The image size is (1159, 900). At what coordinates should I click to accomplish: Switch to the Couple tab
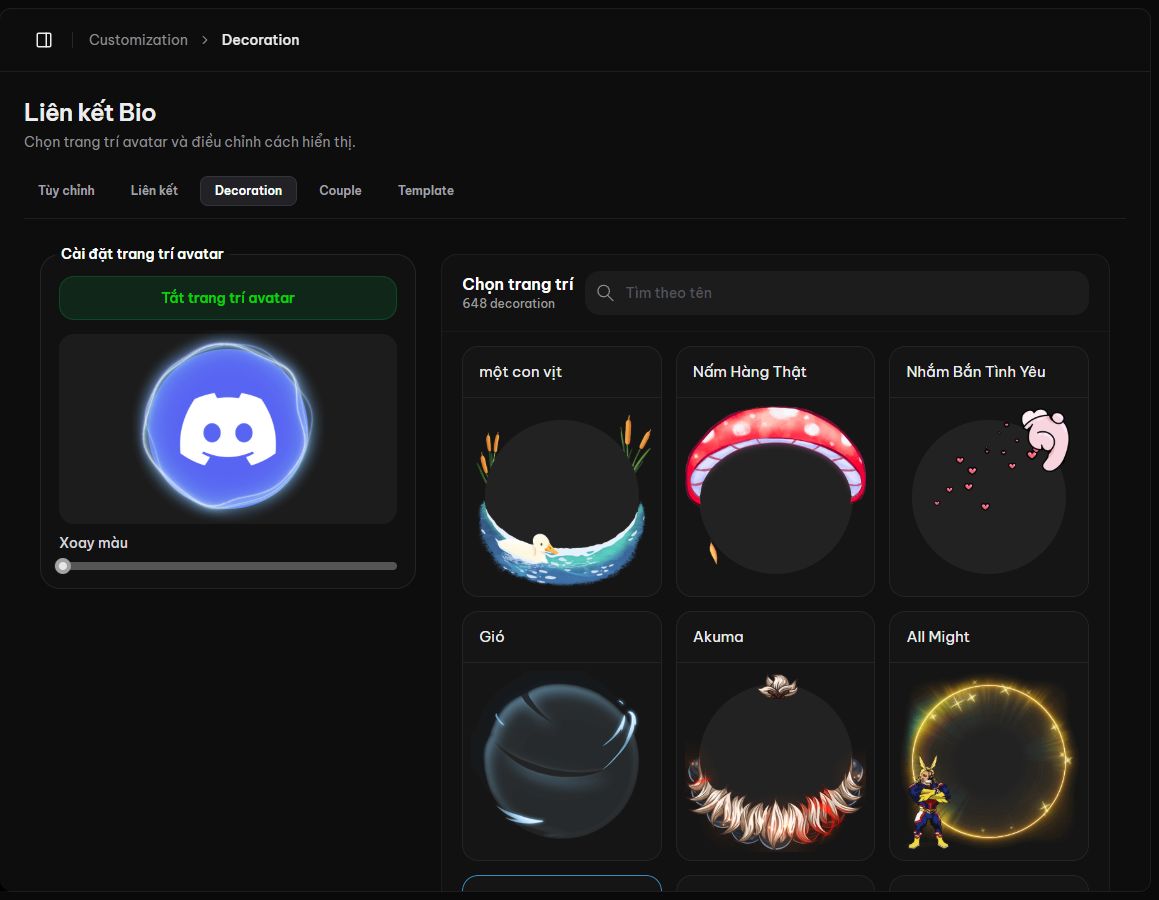[x=340, y=191]
